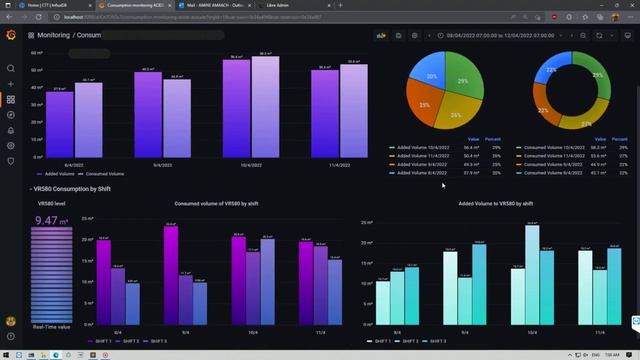
Task: Open the Dashboards sidebar icon
Action: click(11, 100)
